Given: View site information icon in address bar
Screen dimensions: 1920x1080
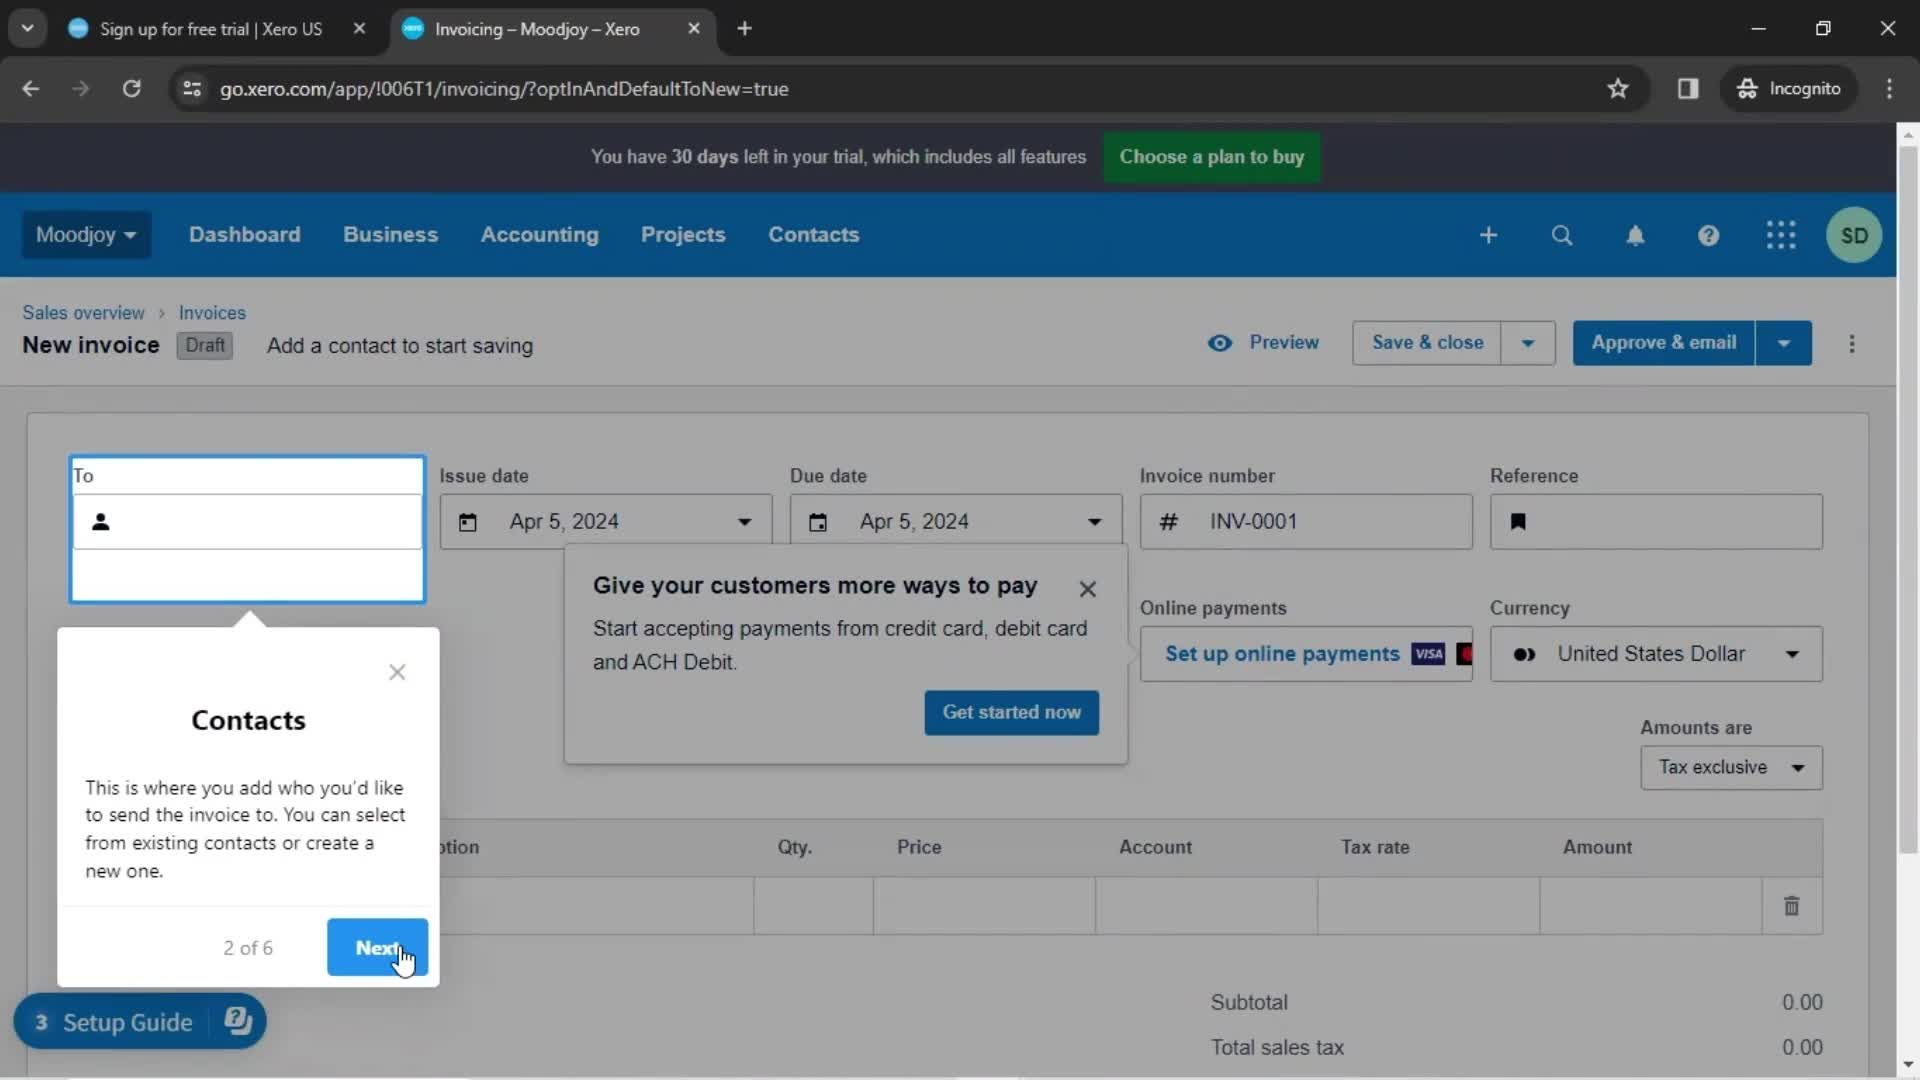Looking at the screenshot, I should (192, 89).
